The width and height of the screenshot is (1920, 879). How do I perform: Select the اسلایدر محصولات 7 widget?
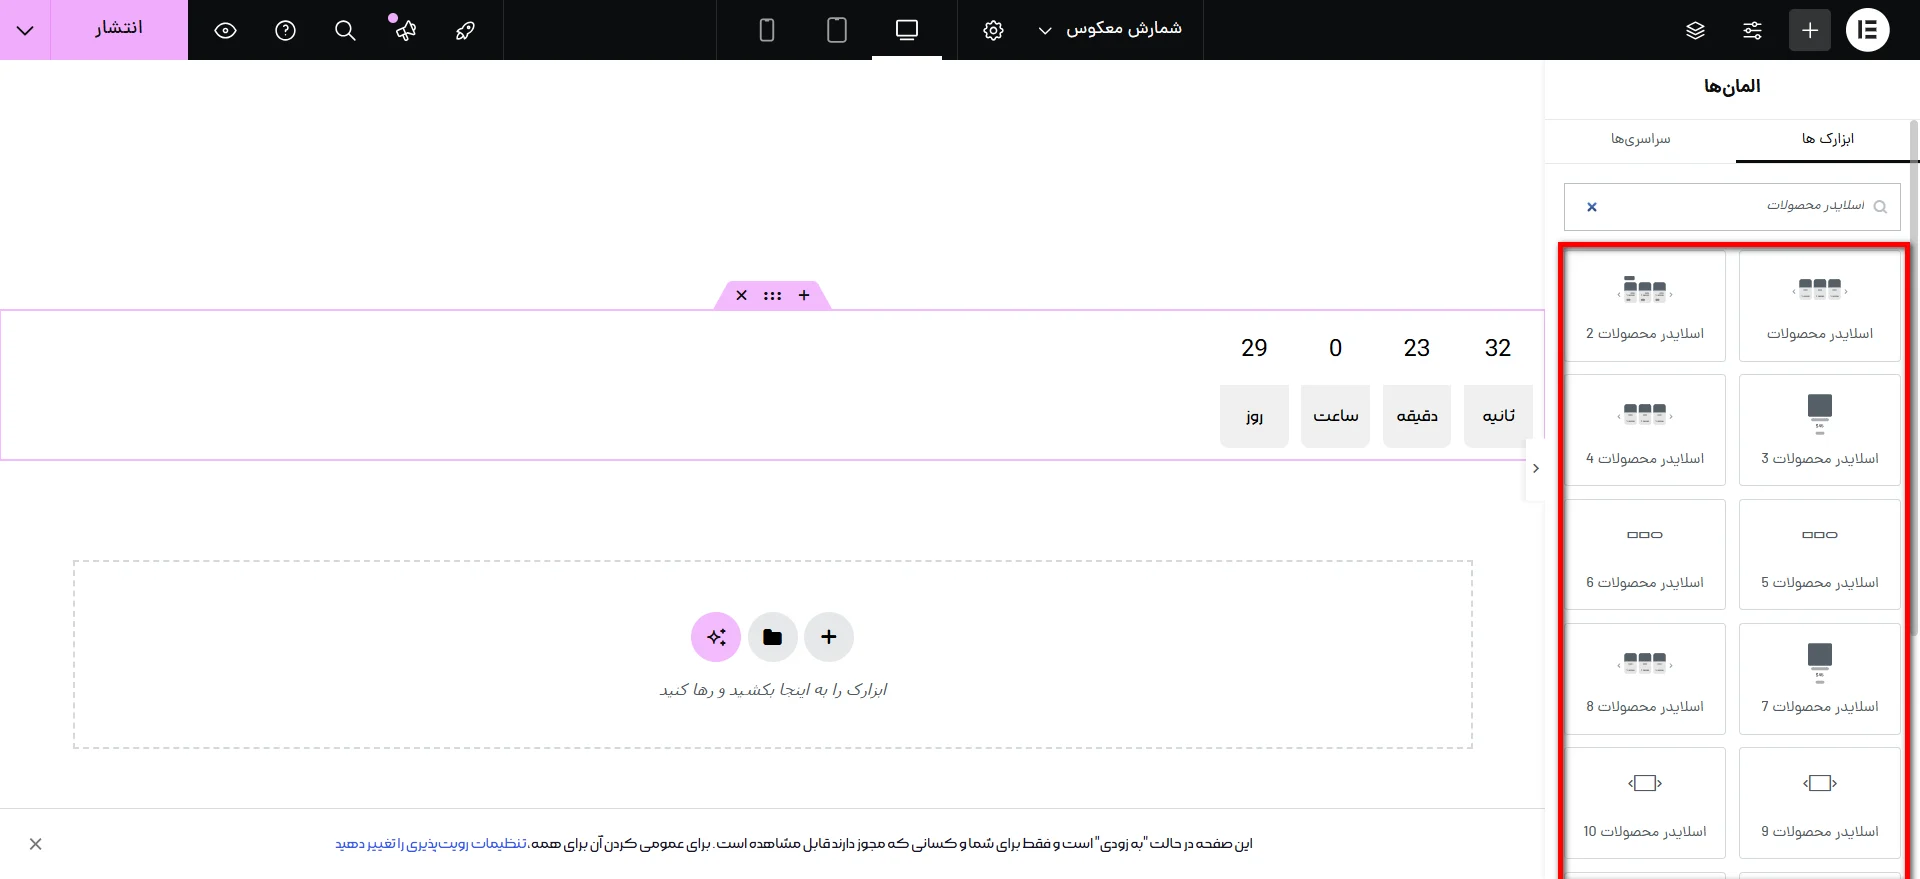point(1819,679)
